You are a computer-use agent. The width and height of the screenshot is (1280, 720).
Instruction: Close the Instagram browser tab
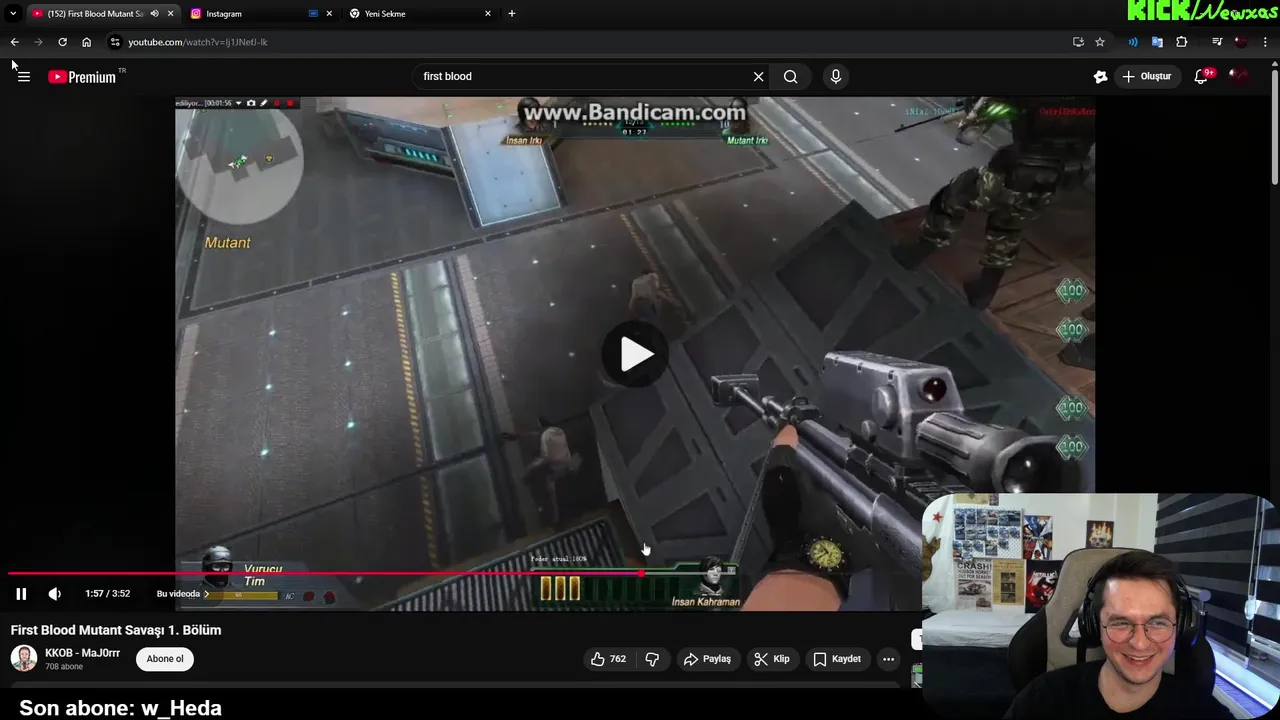[x=329, y=14]
